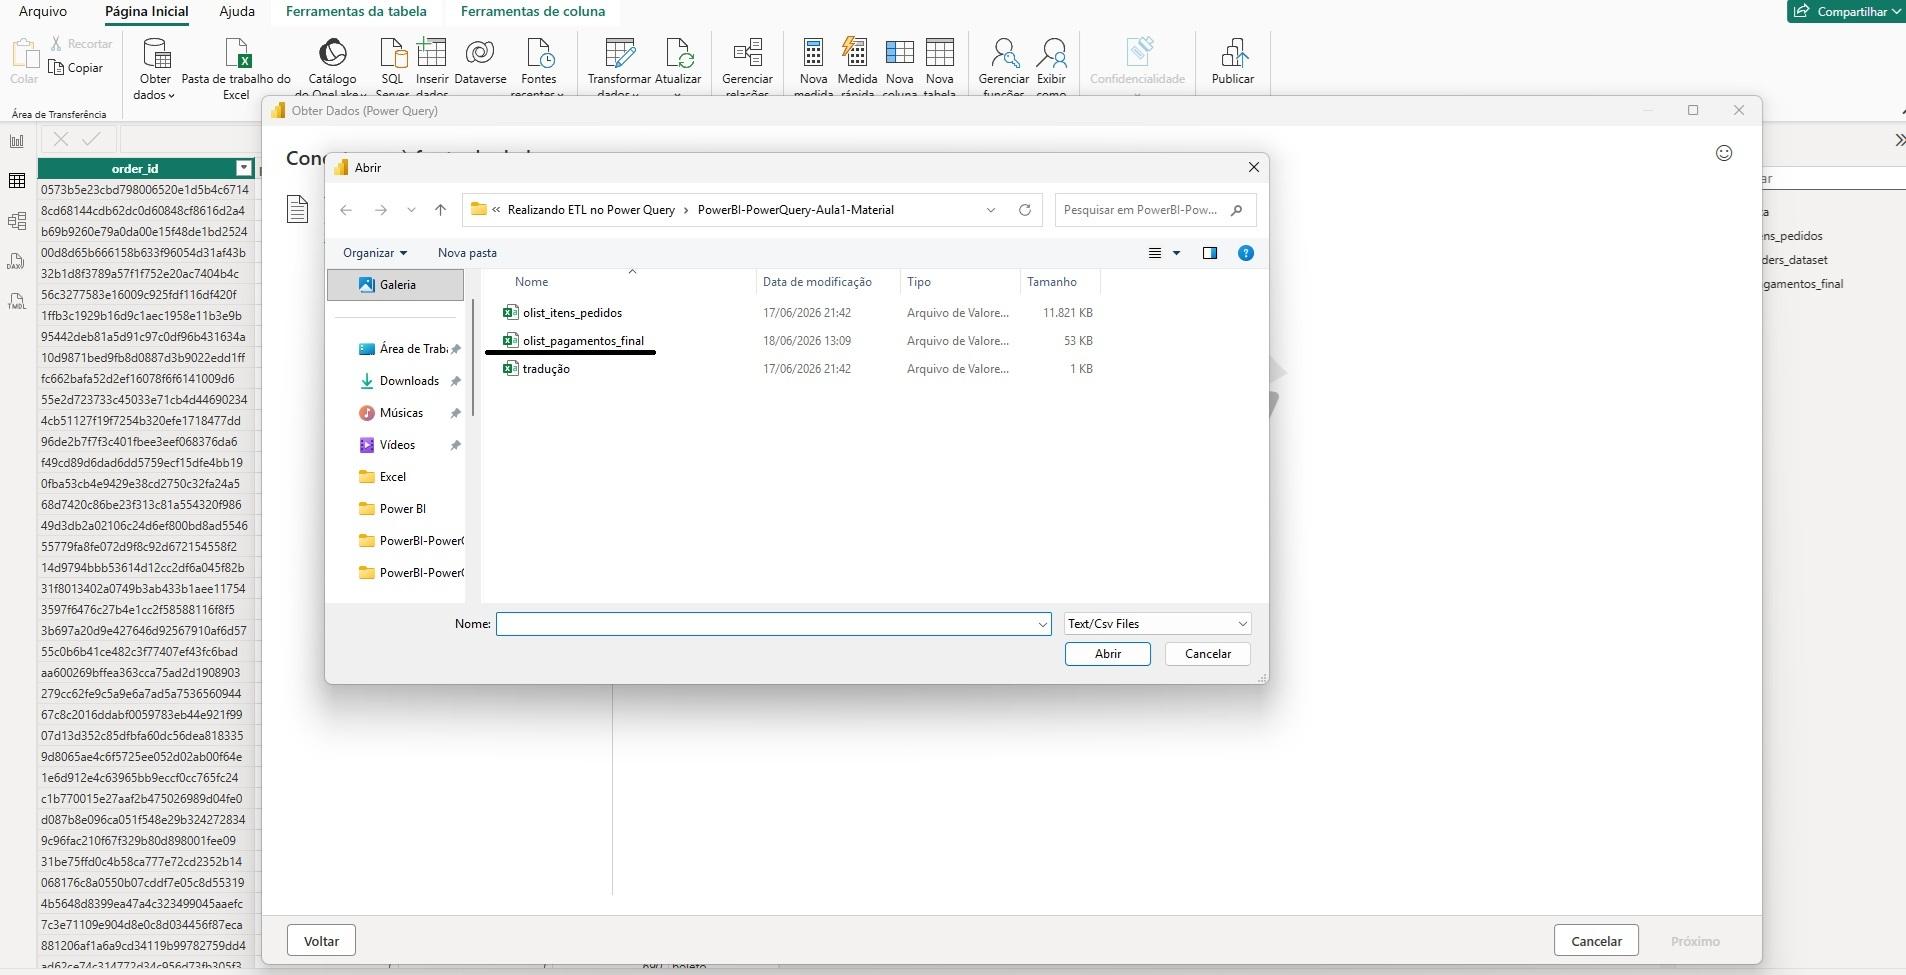The height and width of the screenshot is (975, 1906).
Task: Go up one folder level in Abrir dialog
Action: point(440,210)
